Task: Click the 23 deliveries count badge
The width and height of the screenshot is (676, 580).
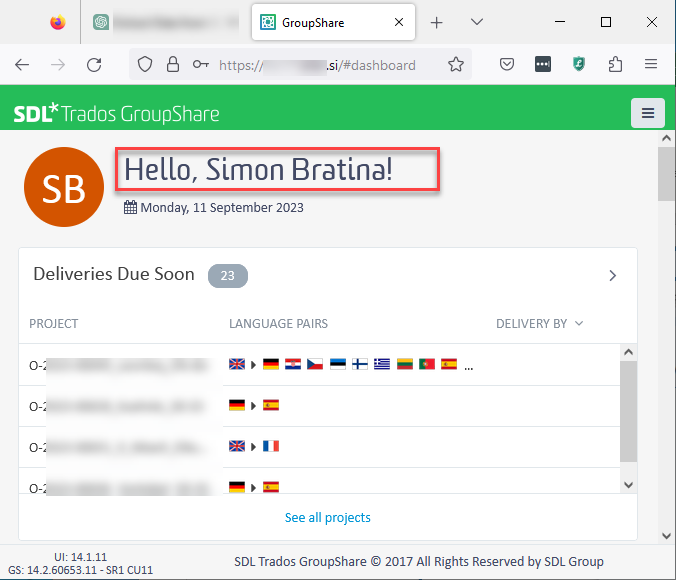Action: pyautogui.click(x=228, y=276)
